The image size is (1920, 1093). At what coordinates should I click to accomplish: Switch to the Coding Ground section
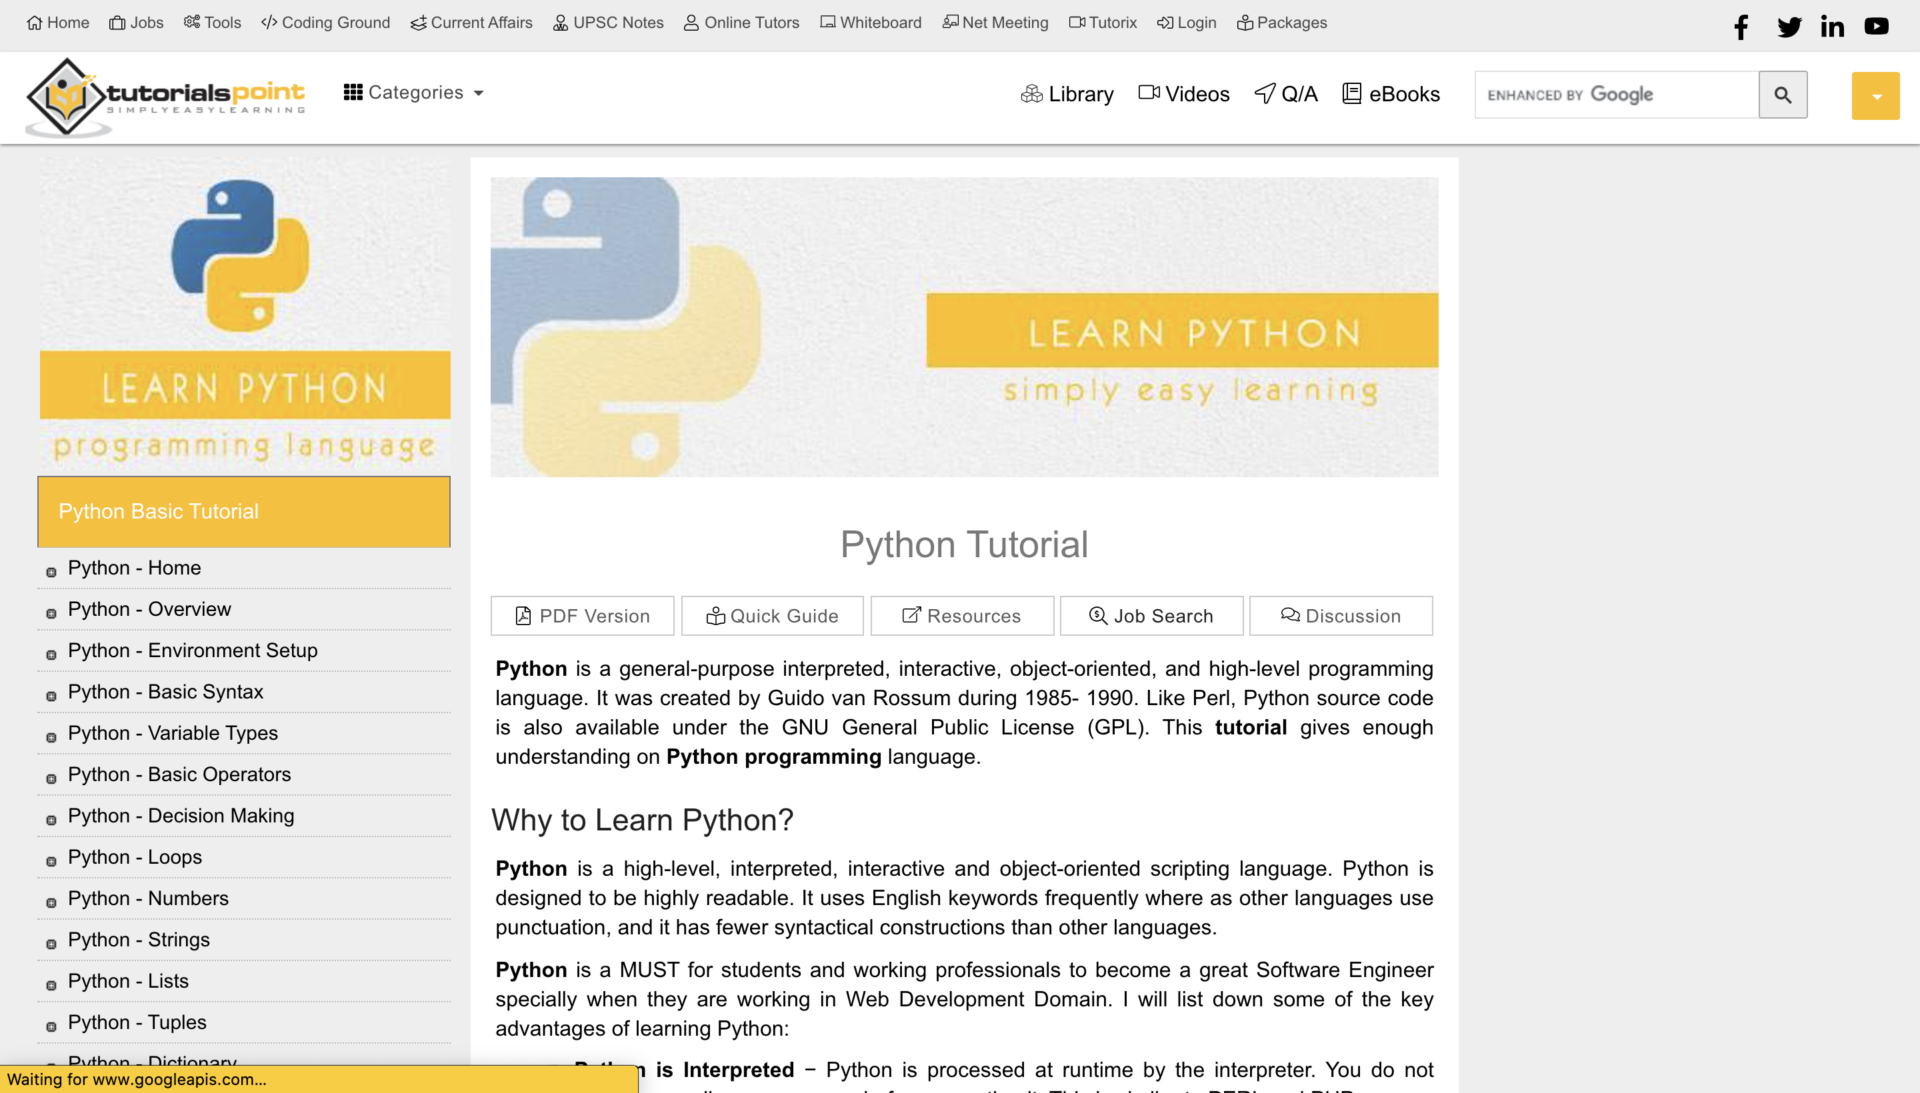pyautogui.click(x=325, y=22)
